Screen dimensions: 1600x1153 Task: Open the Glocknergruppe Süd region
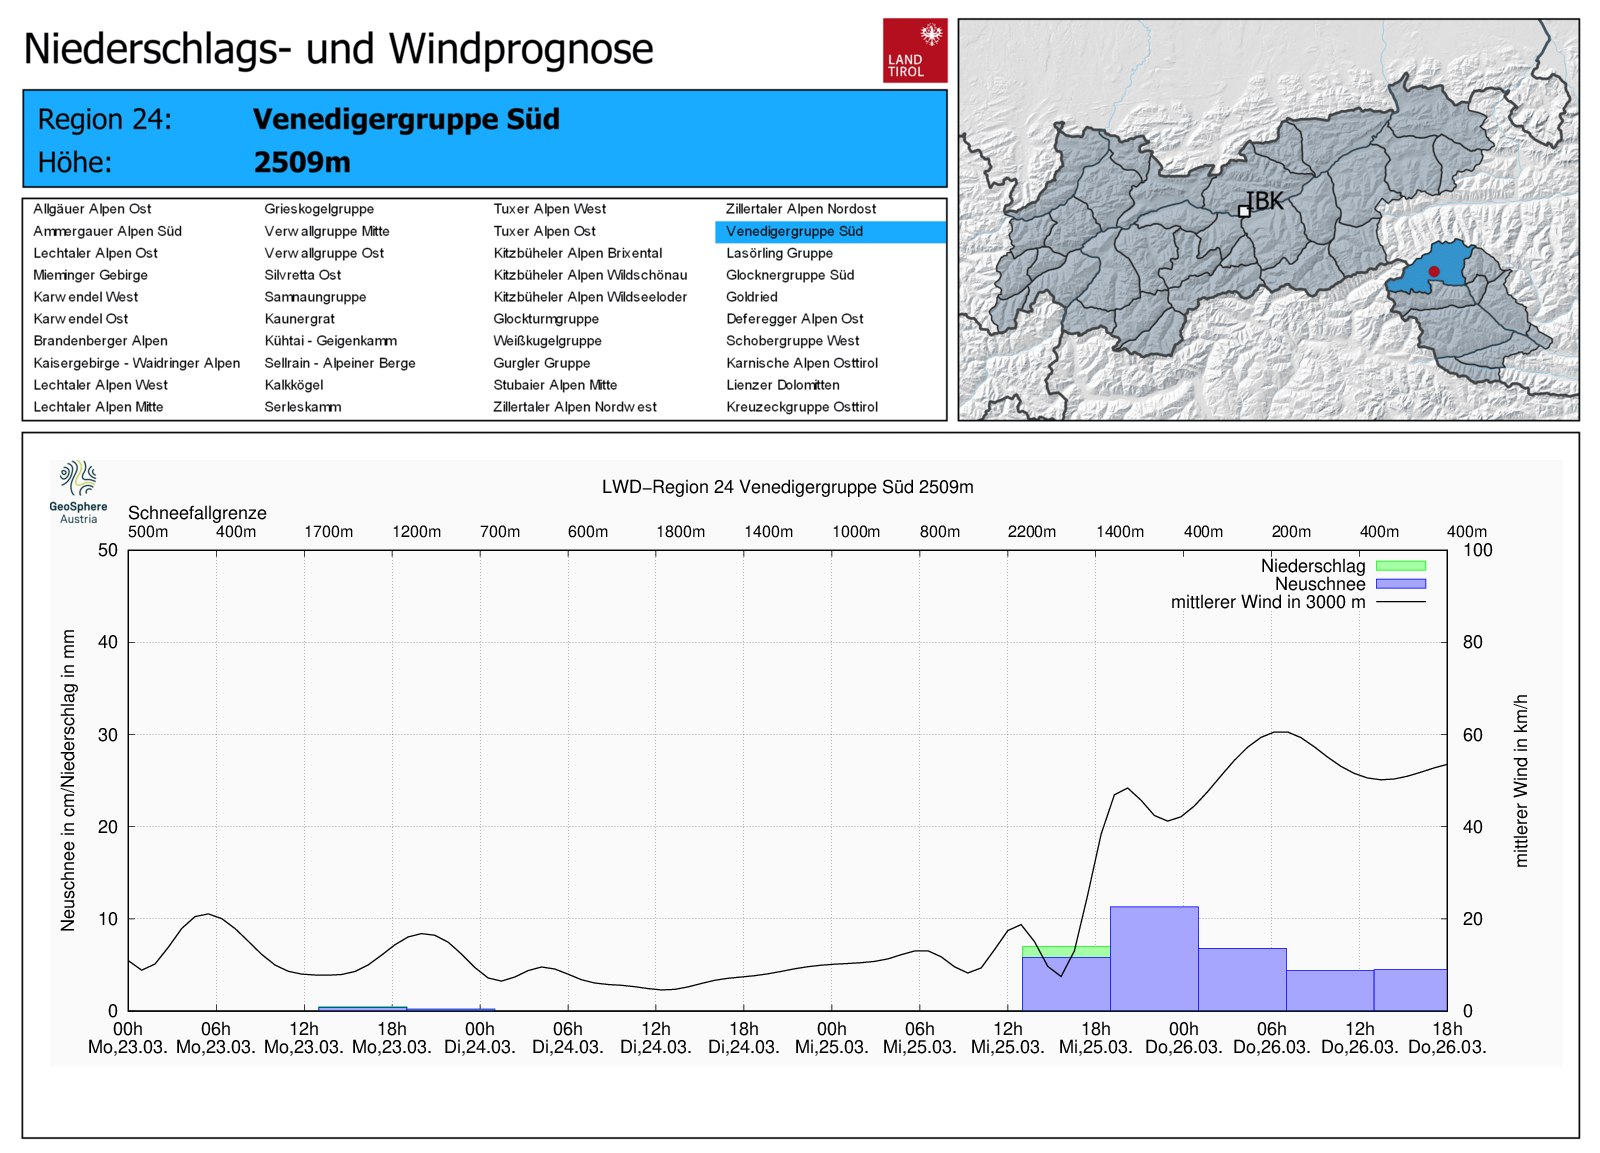click(789, 275)
